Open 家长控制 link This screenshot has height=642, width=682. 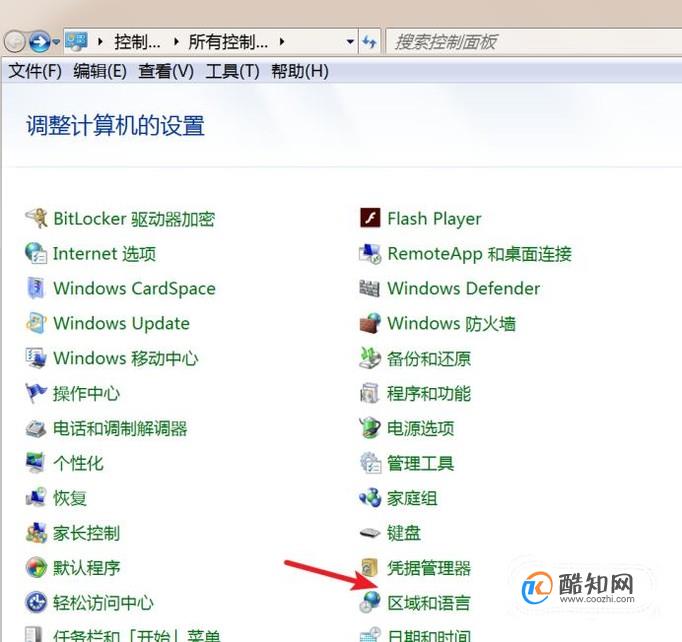point(87,533)
